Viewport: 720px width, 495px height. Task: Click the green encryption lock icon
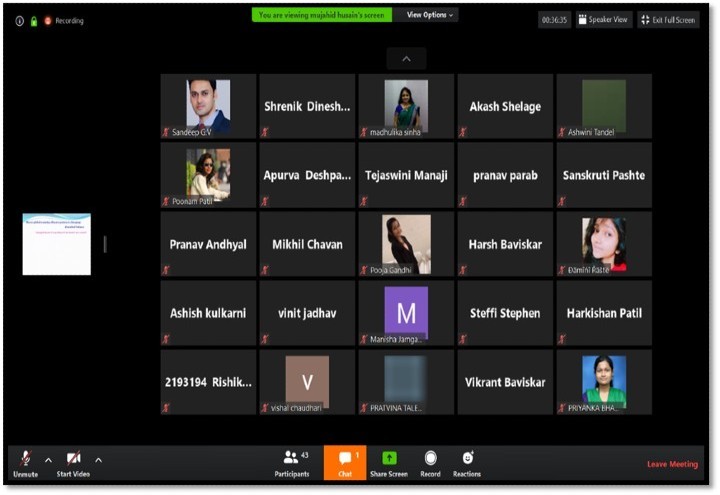[33, 20]
